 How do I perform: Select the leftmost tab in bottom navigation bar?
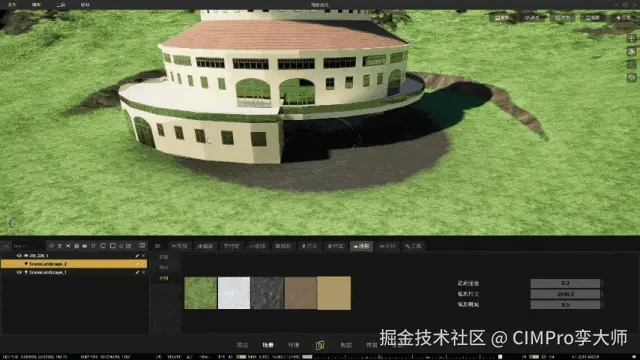(x=242, y=345)
